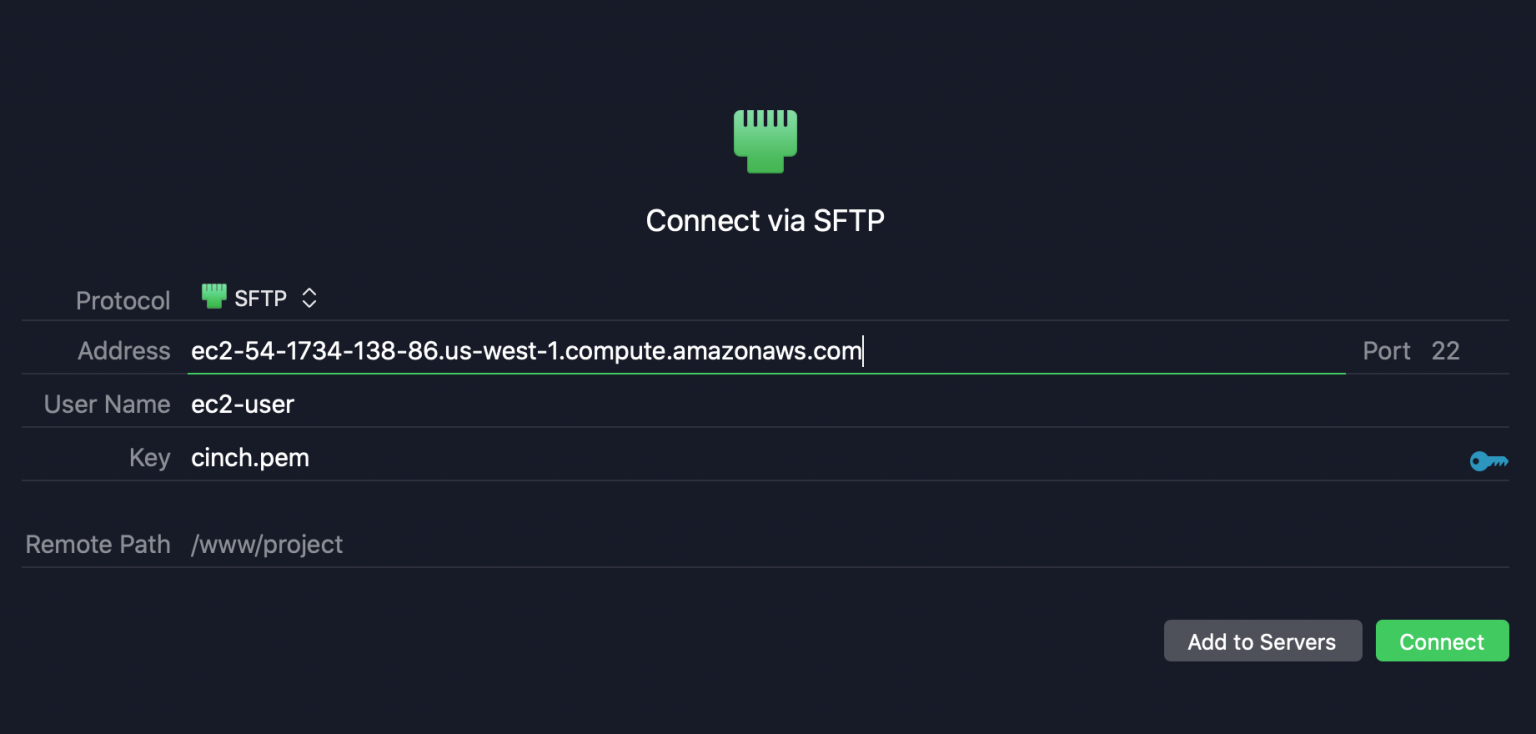Screen dimensions: 1536x734
Task: Click the small SFTP icon beside the Protocol label
Action: 212,296
